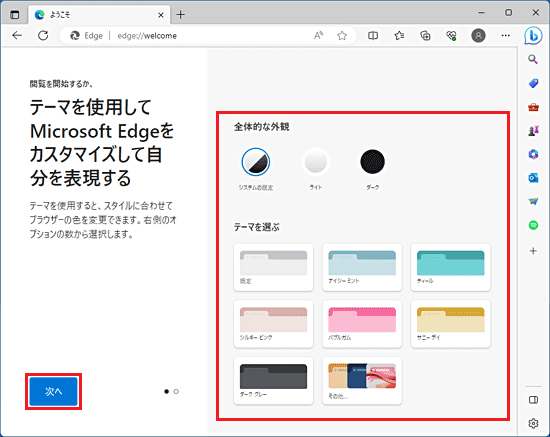550x437 pixels.
Task: Open a new tab with plus button
Action: (181, 15)
